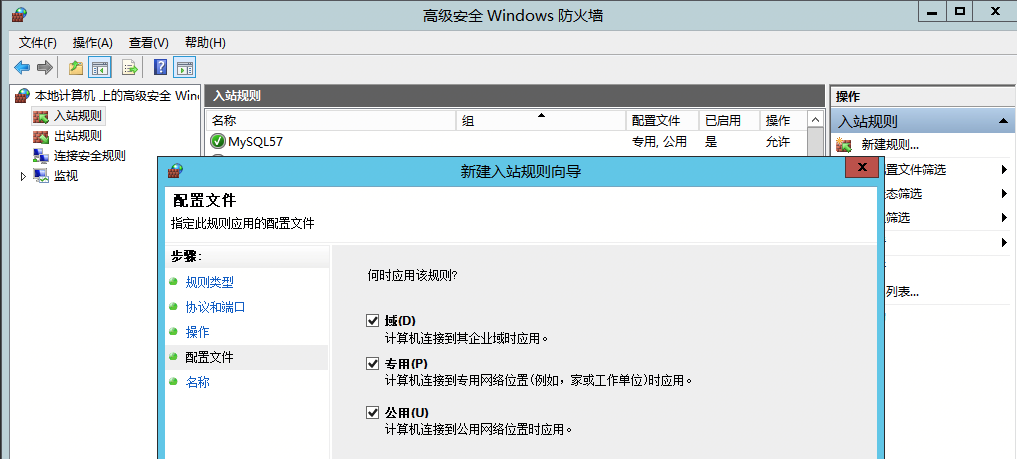Image resolution: width=1017 pixels, height=459 pixels.
Task: Select the MySQL57 rule row
Action: [507, 141]
